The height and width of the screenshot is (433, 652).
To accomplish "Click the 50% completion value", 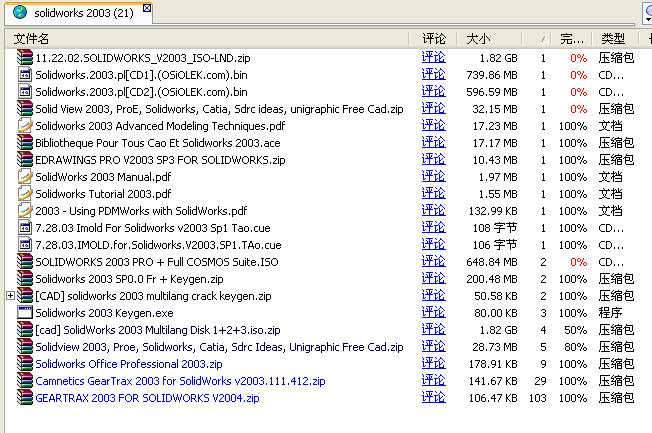I will (575, 330).
